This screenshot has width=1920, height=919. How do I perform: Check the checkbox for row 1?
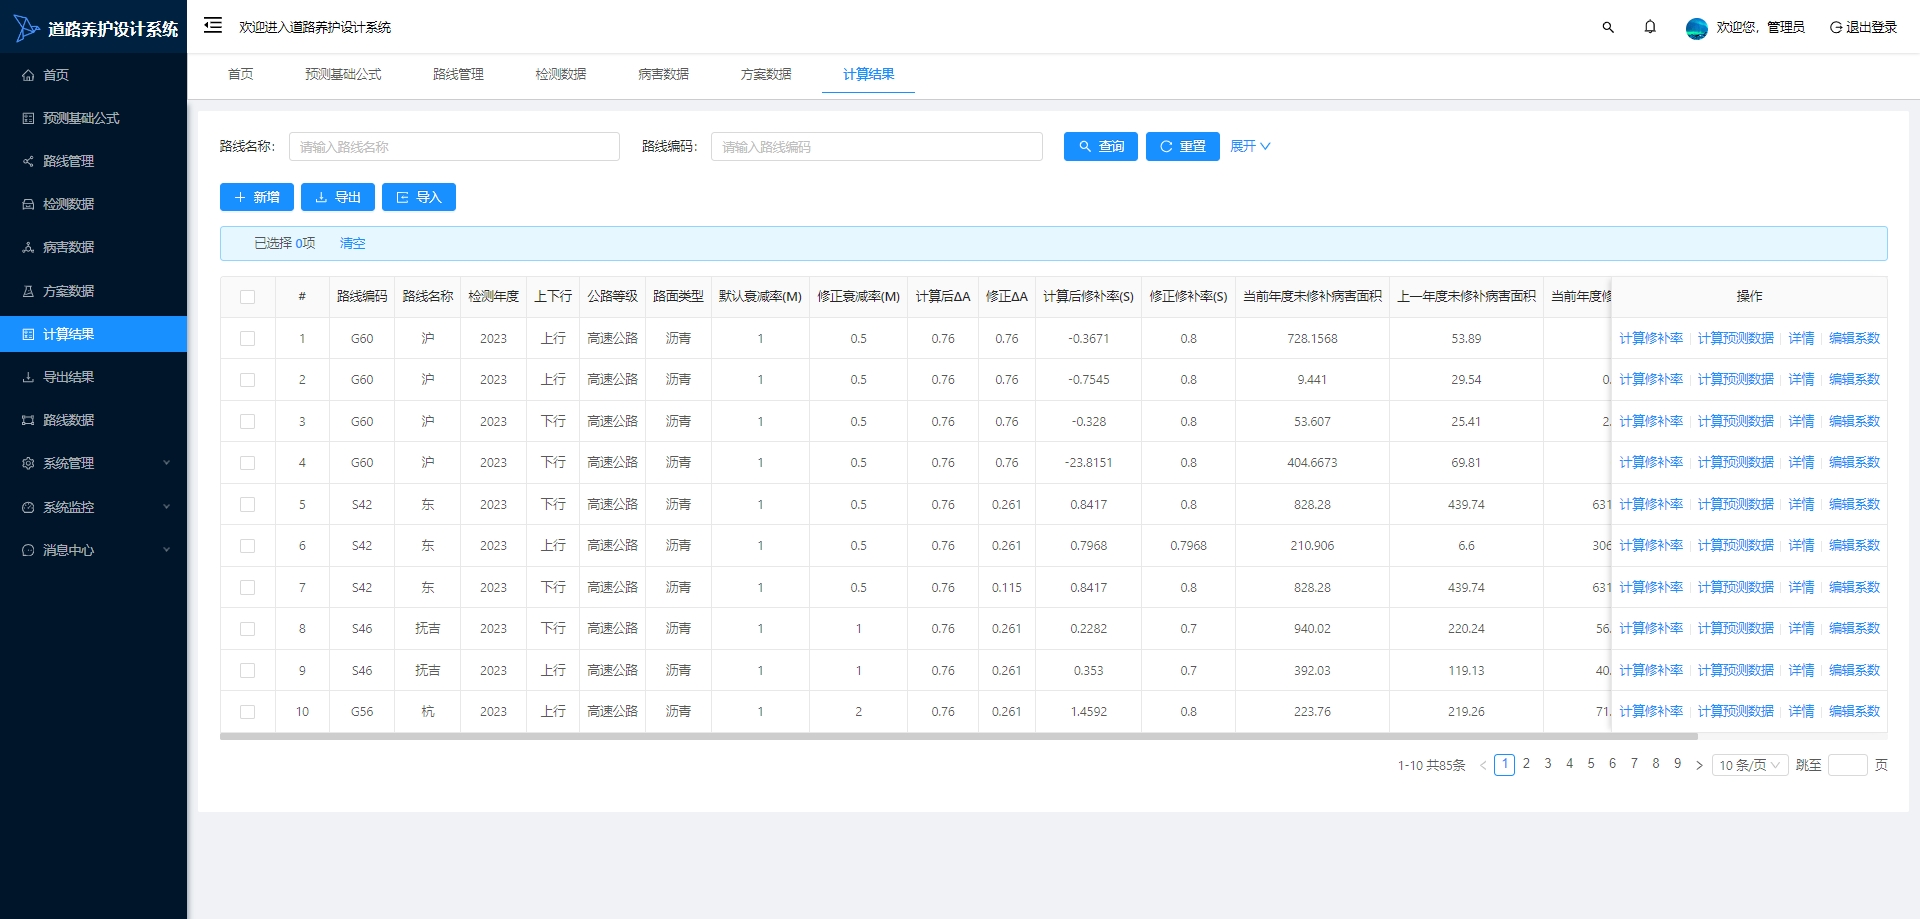pos(247,339)
